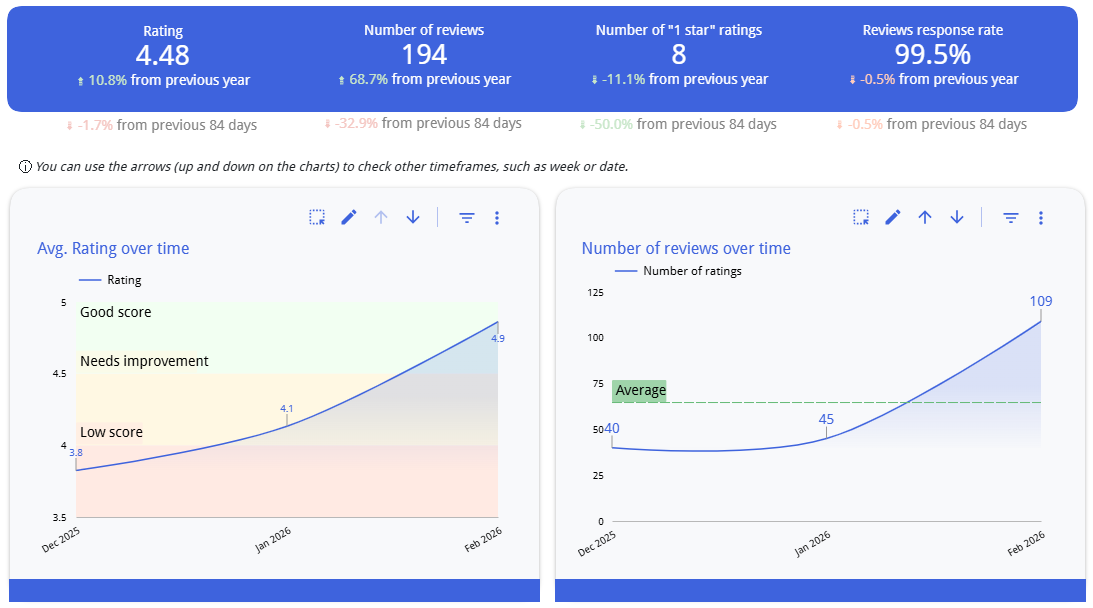Drill down on Number of reviews chart
1093x608 pixels.
coord(957,217)
